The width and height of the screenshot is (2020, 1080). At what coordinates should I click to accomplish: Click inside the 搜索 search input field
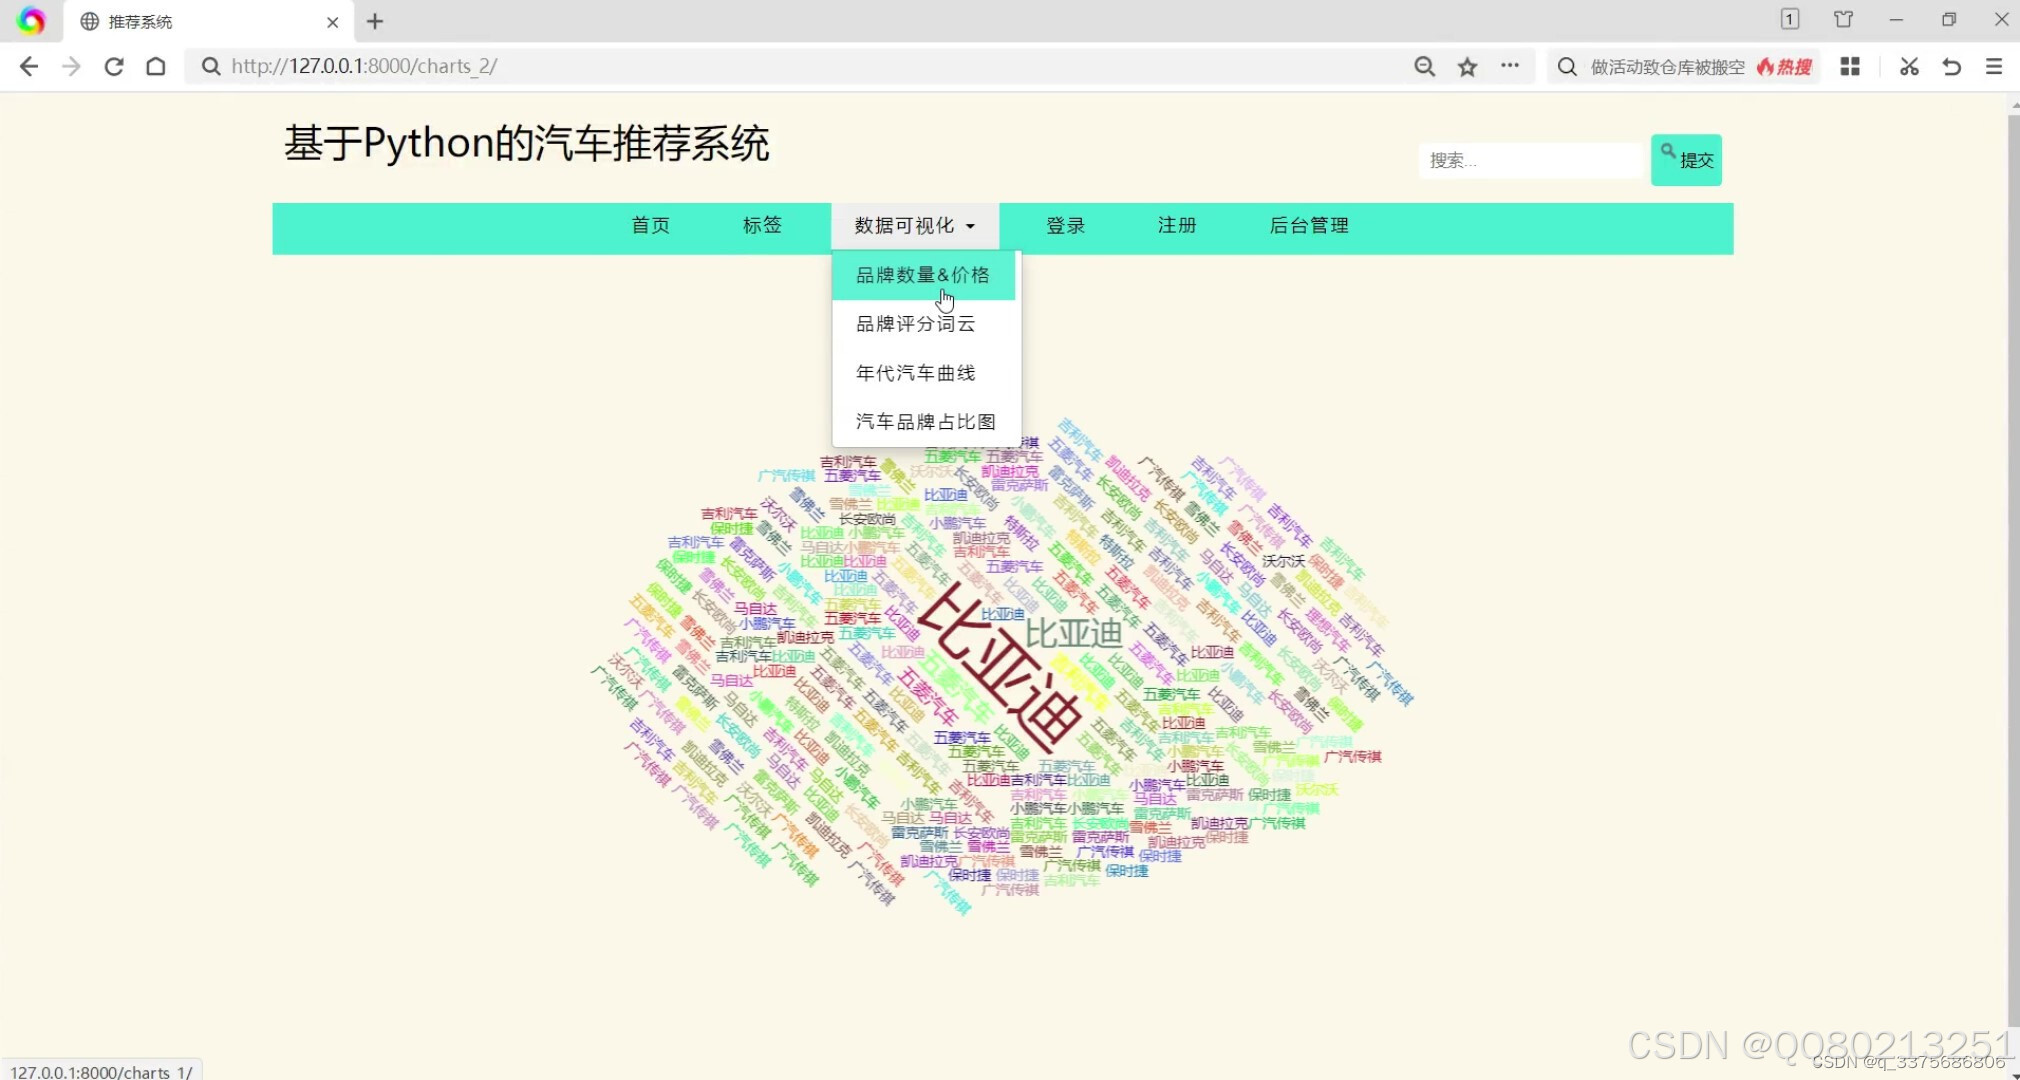click(x=1529, y=159)
